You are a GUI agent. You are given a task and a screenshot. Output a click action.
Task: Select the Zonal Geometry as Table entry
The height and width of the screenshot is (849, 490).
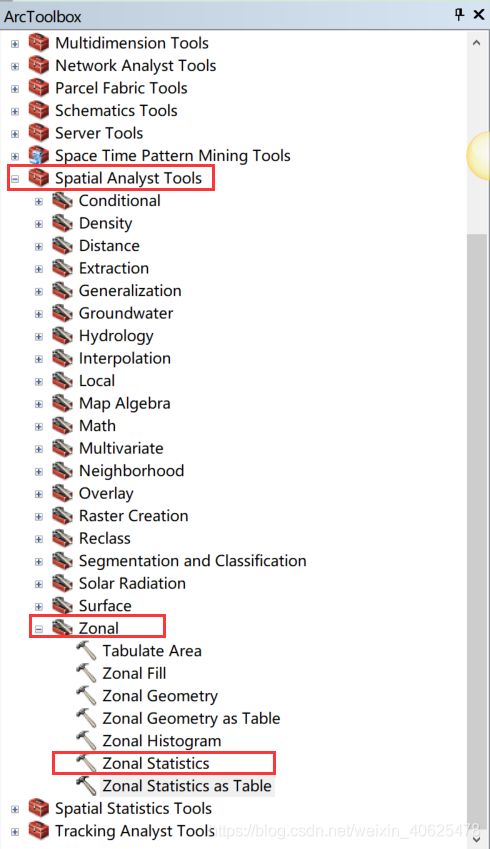(191, 718)
